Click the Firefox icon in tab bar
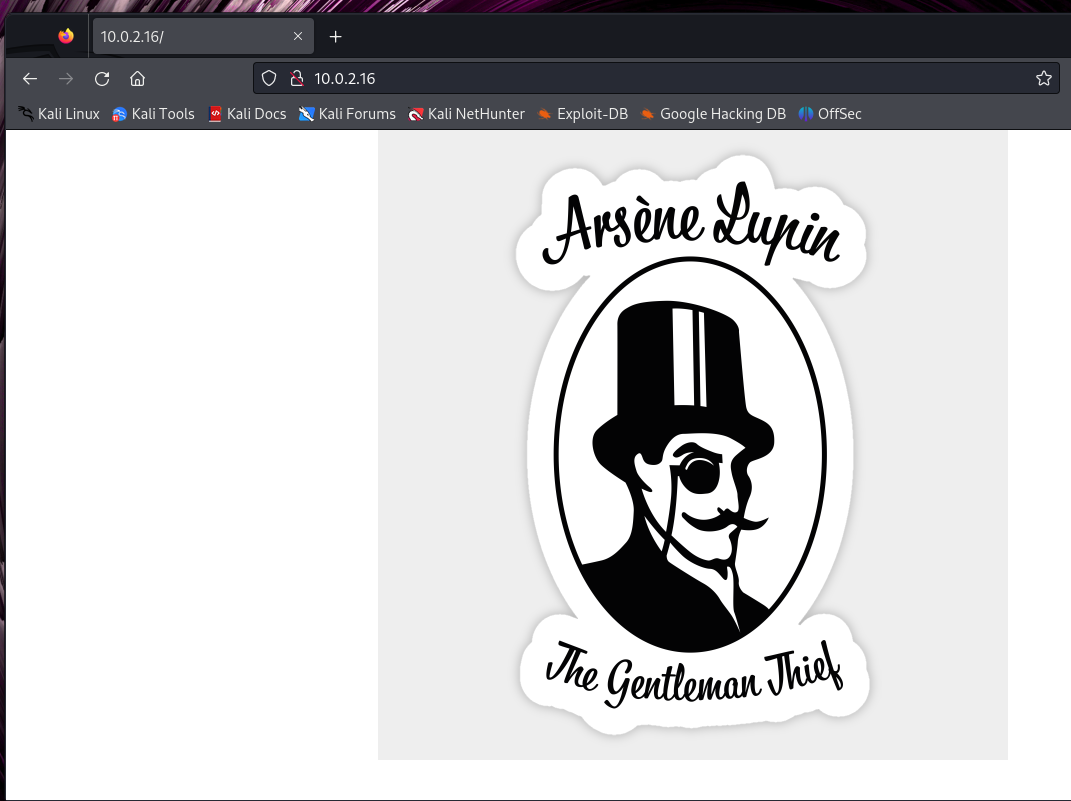 pos(66,36)
